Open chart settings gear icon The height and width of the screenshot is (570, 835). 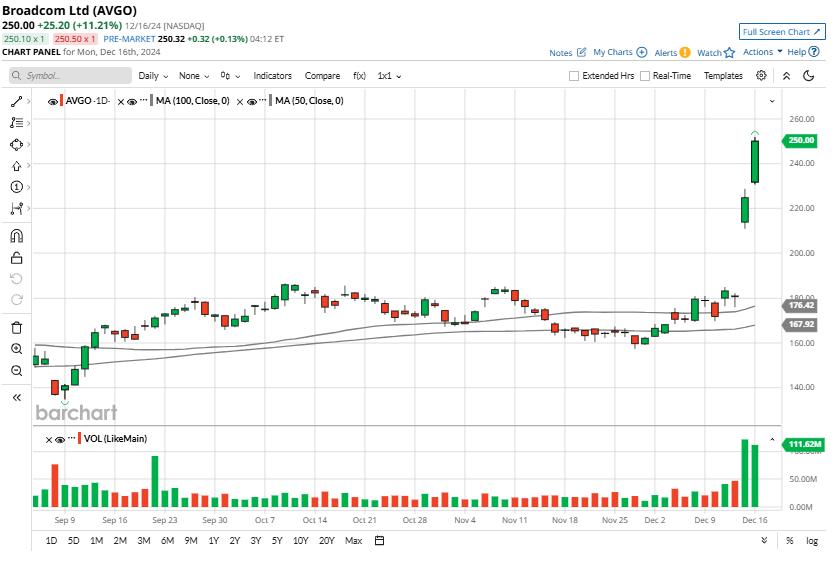[x=762, y=76]
